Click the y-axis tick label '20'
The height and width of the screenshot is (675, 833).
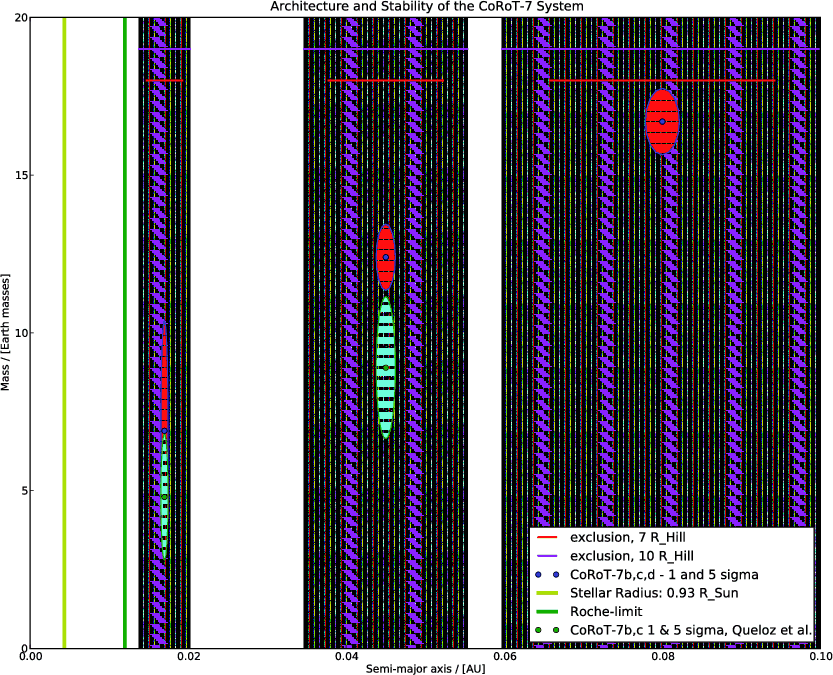(x=21, y=18)
